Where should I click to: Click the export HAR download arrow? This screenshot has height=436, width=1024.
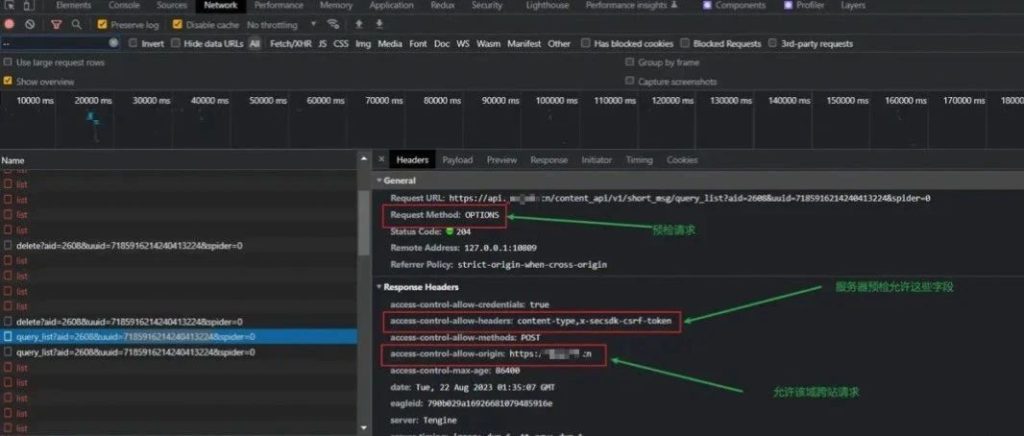coord(379,24)
